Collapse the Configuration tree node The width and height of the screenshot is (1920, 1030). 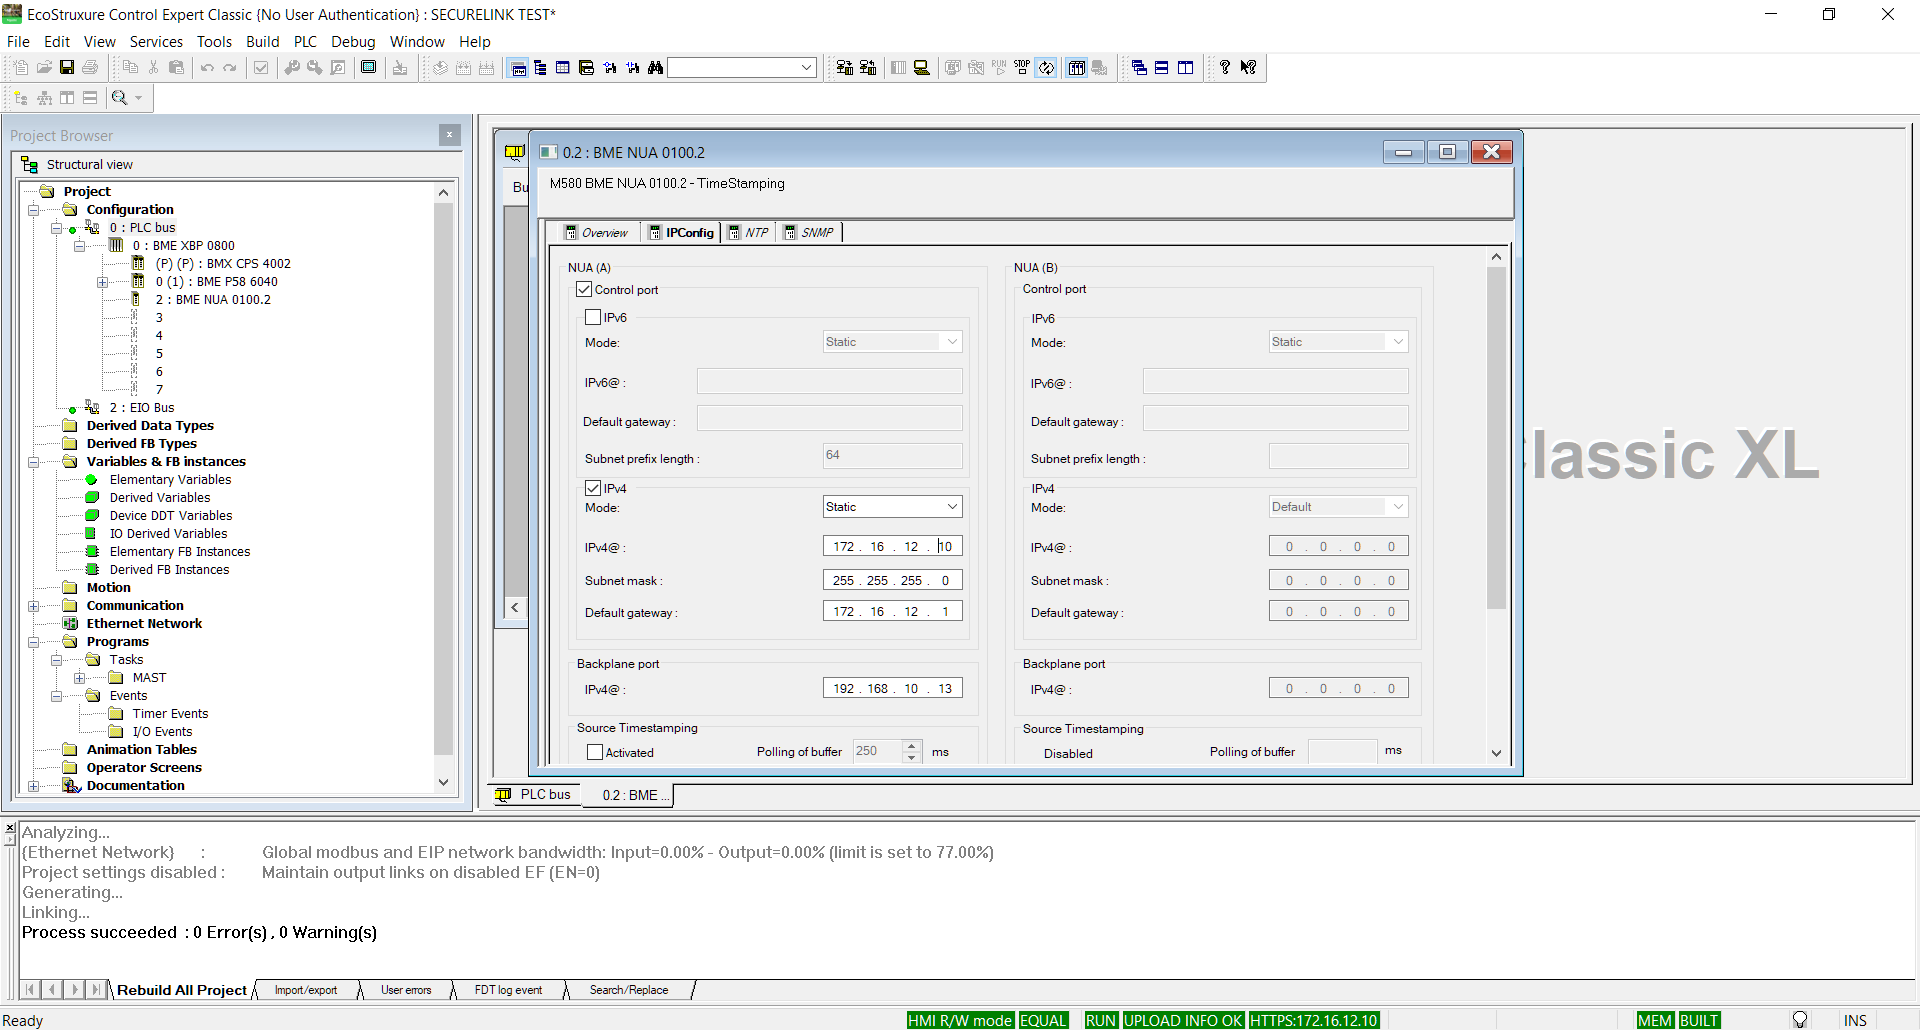pos(34,210)
